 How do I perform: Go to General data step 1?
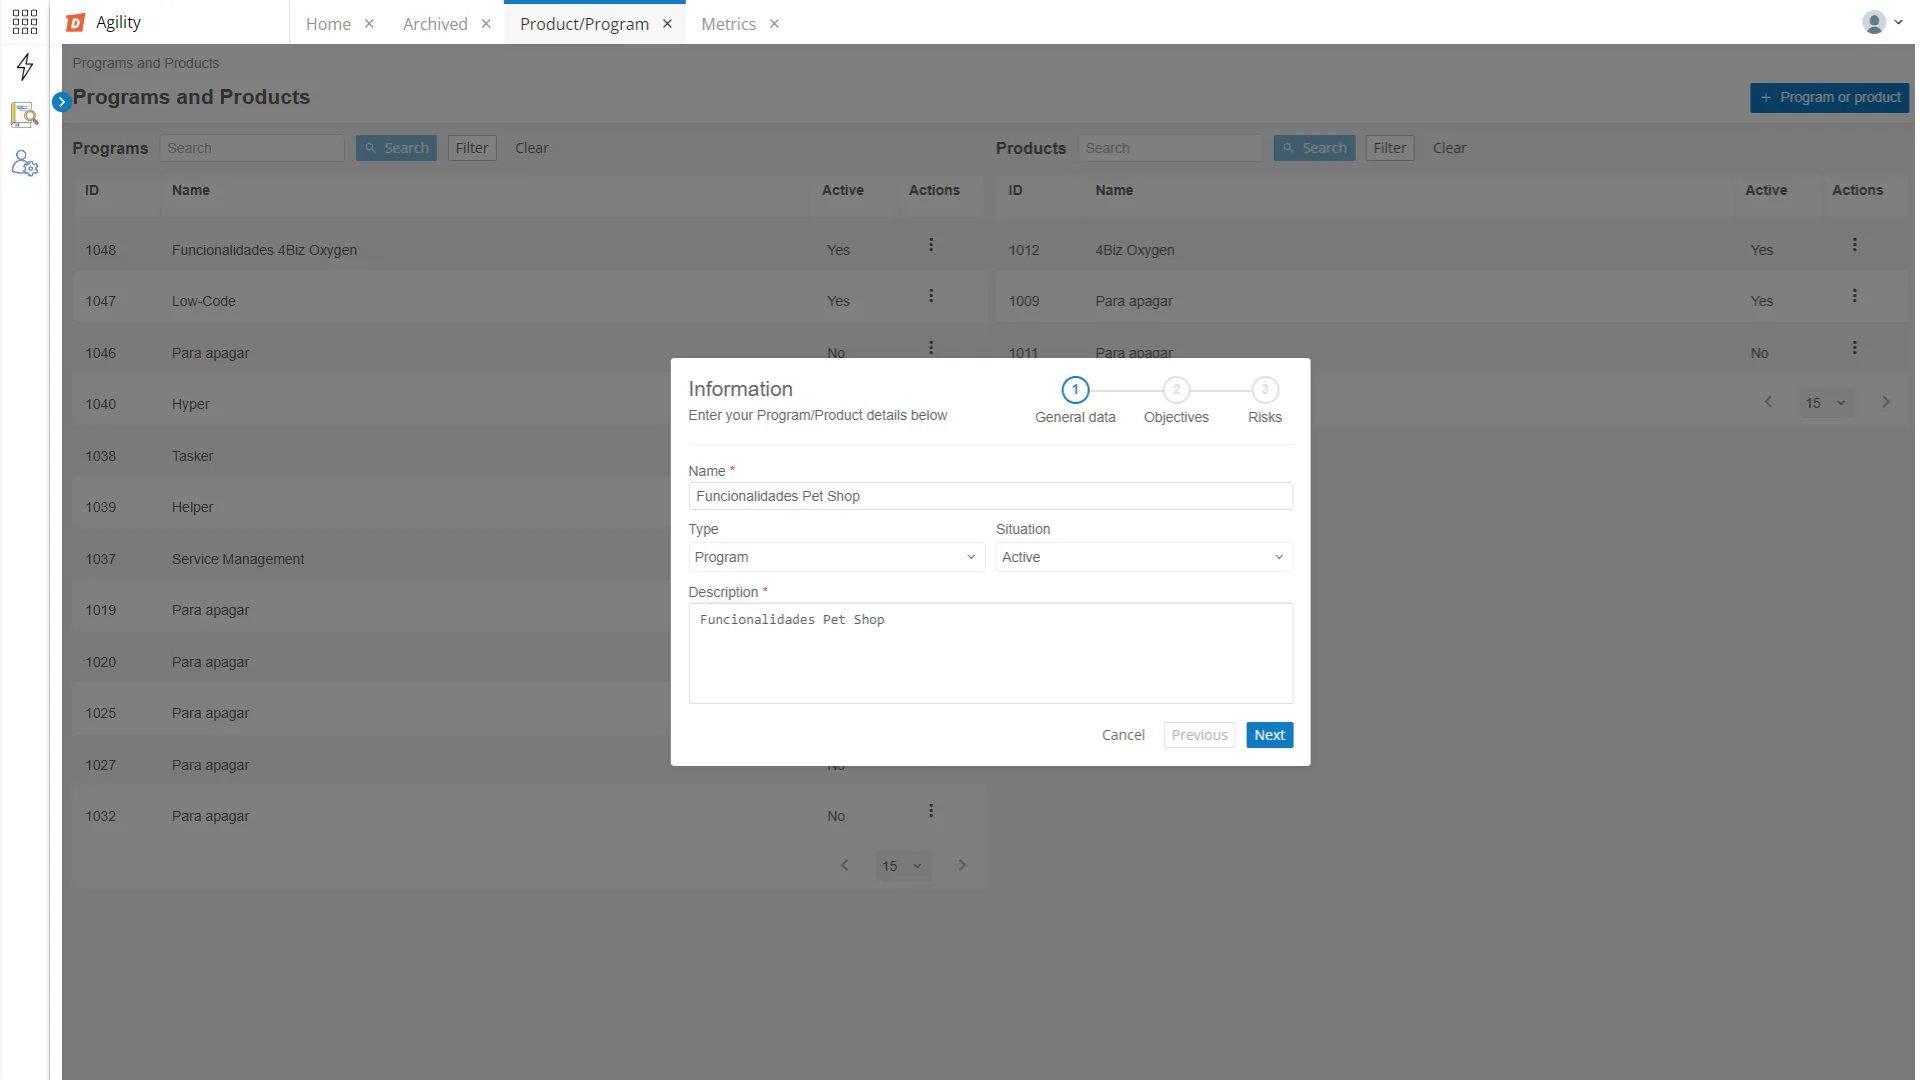pos(1075,390)
